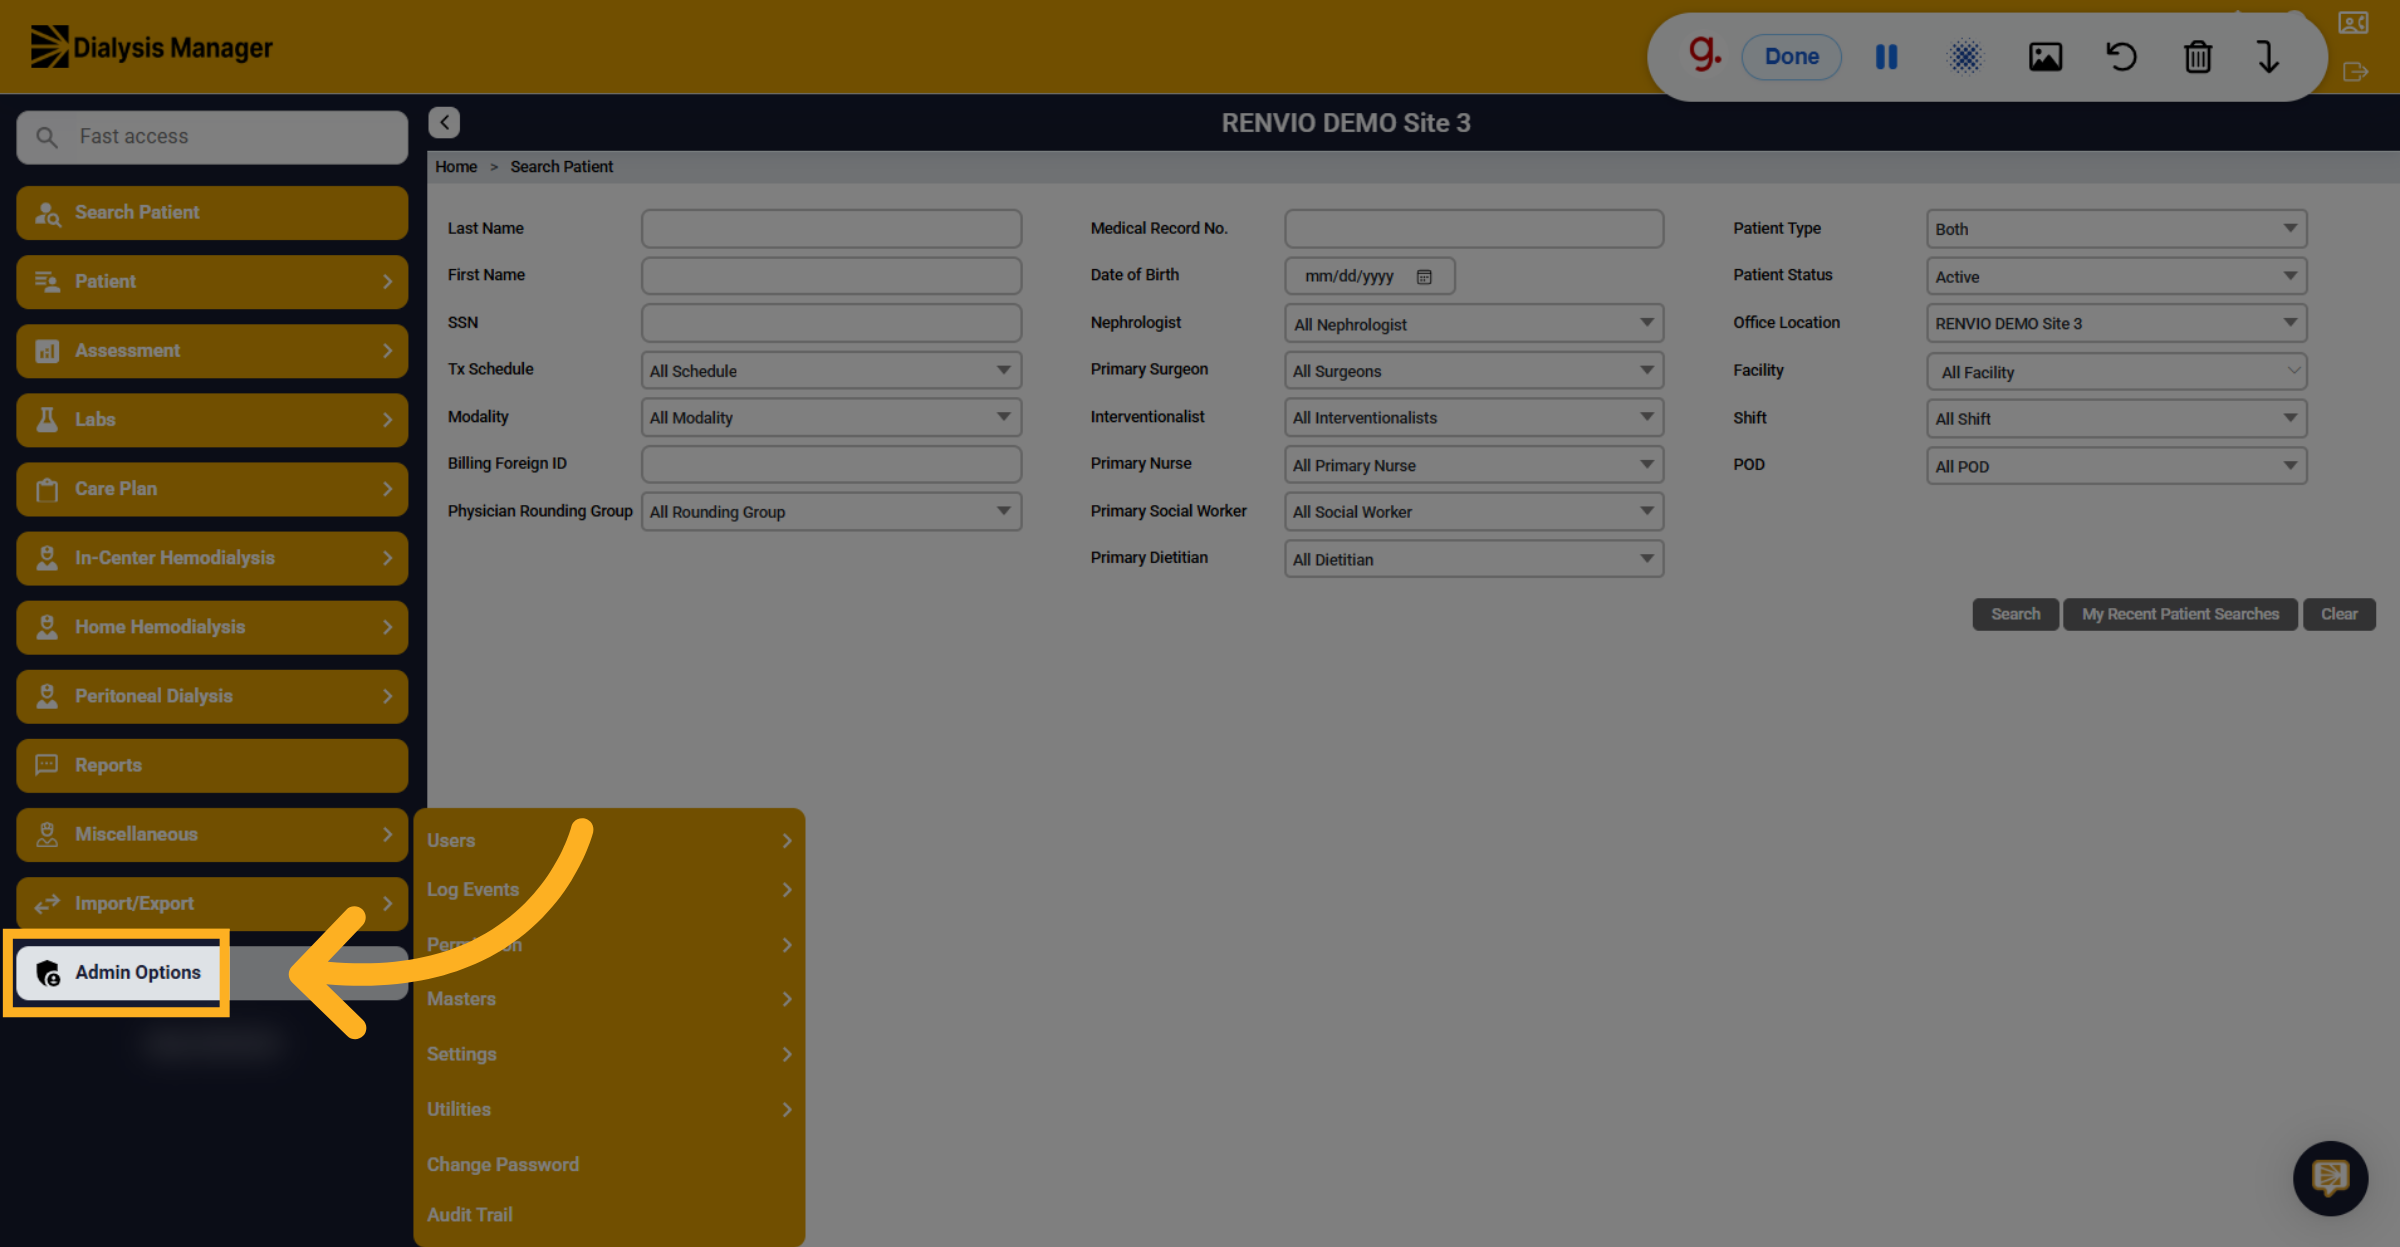The height and width of the screenshot is (1247, 2400).
Task: Click the undo arrow icon in recorder toolbar
Action: (x=2121, y=57)
